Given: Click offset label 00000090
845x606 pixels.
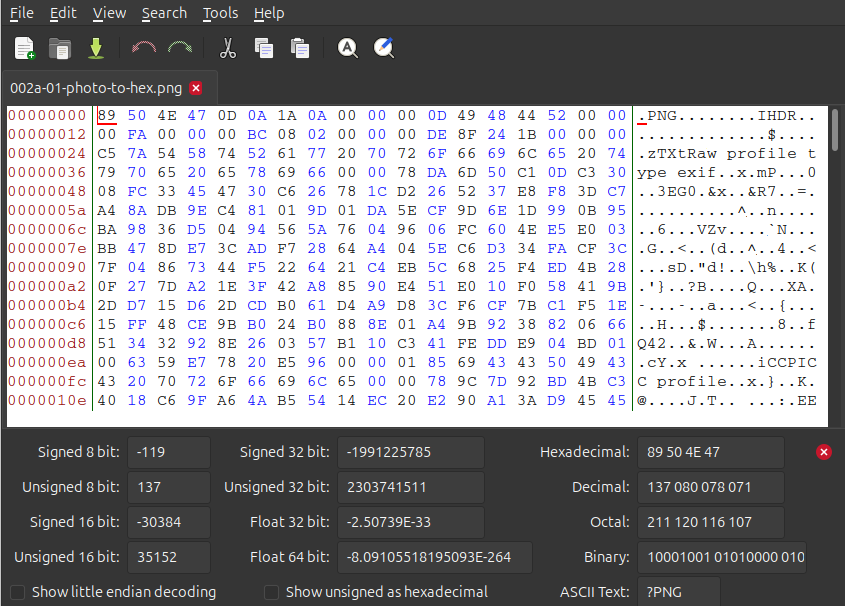Looking at the screenshot, I should click(x=47, y=267).
